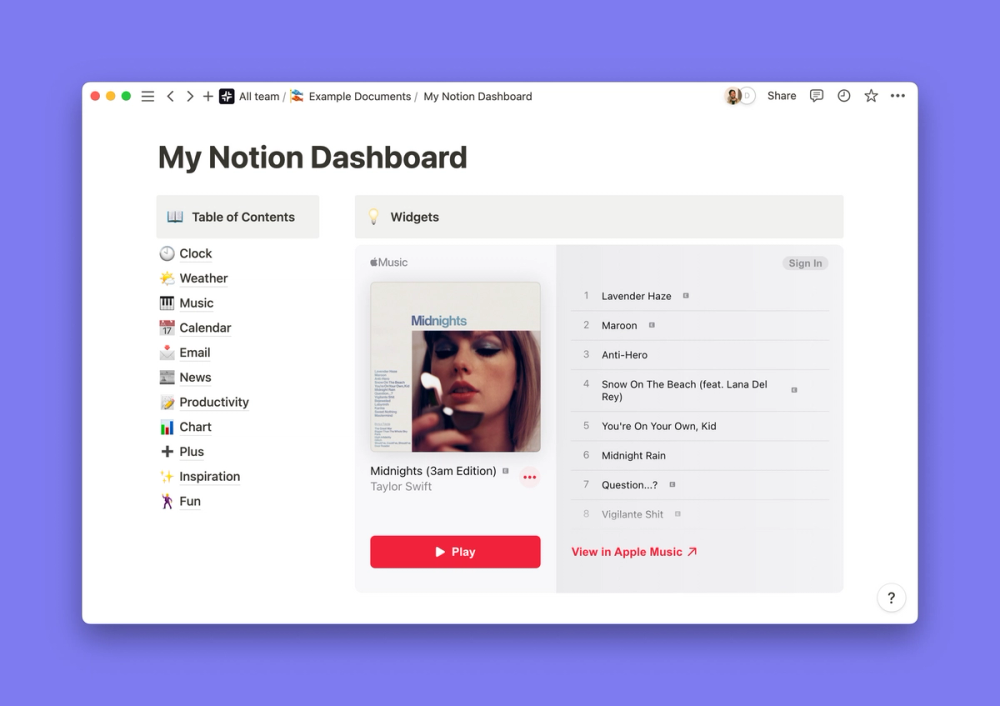This screenshot has height=706, width=1000.
Task: Click the Email envelope icon in the sidebar
Action: click(165, 352)
